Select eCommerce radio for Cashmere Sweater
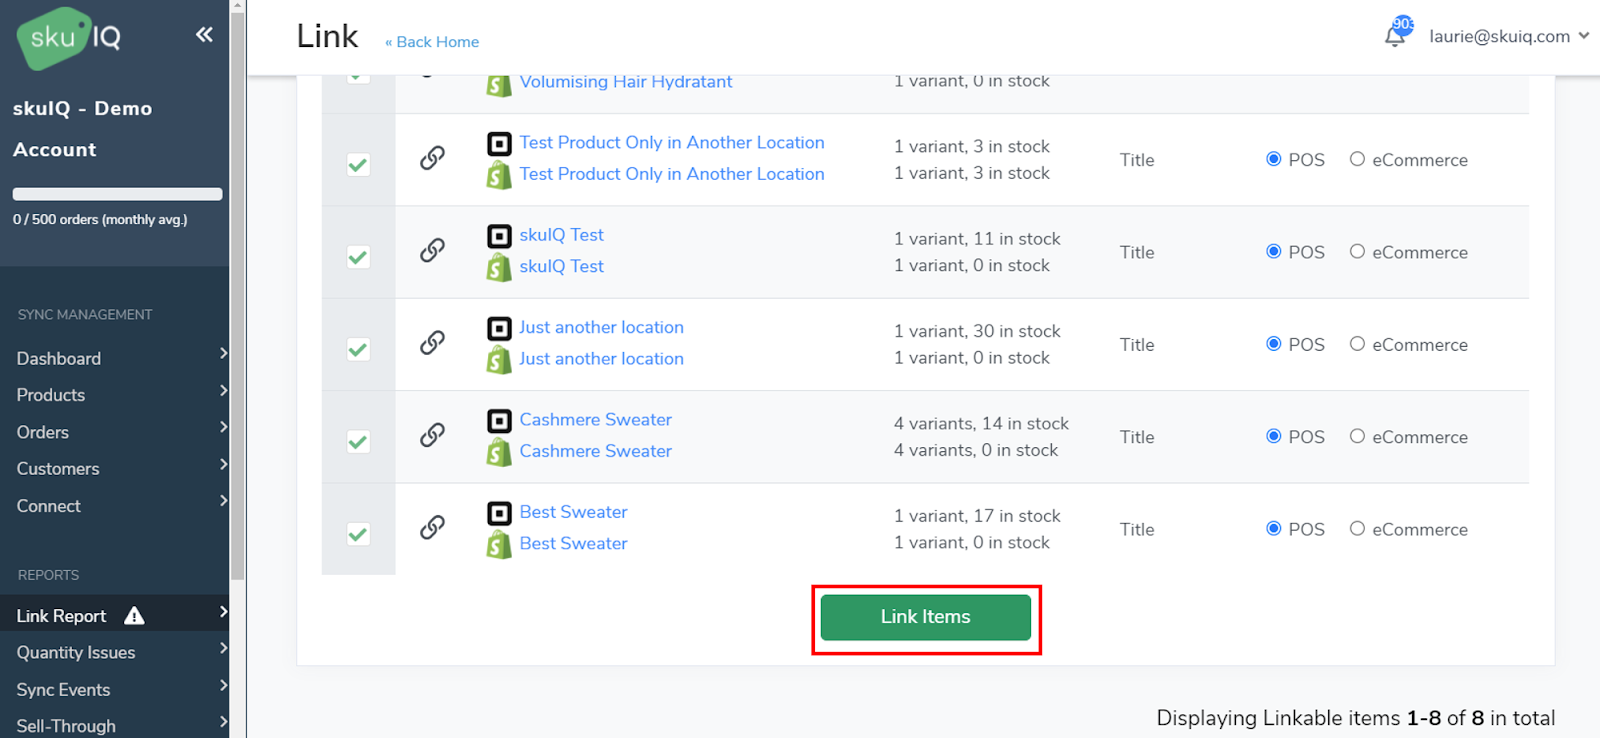 1357,436
